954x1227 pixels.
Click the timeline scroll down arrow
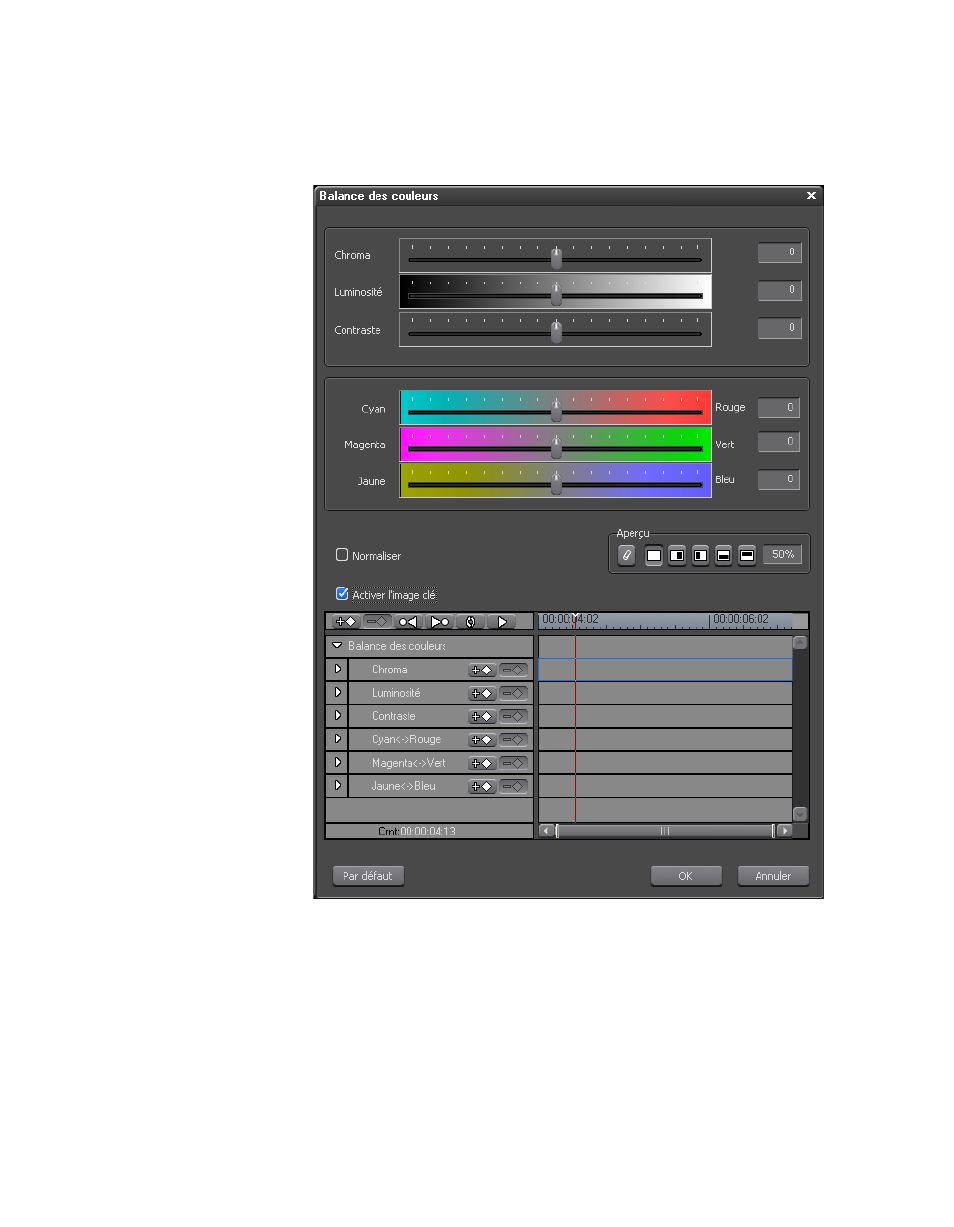[800, 814]
